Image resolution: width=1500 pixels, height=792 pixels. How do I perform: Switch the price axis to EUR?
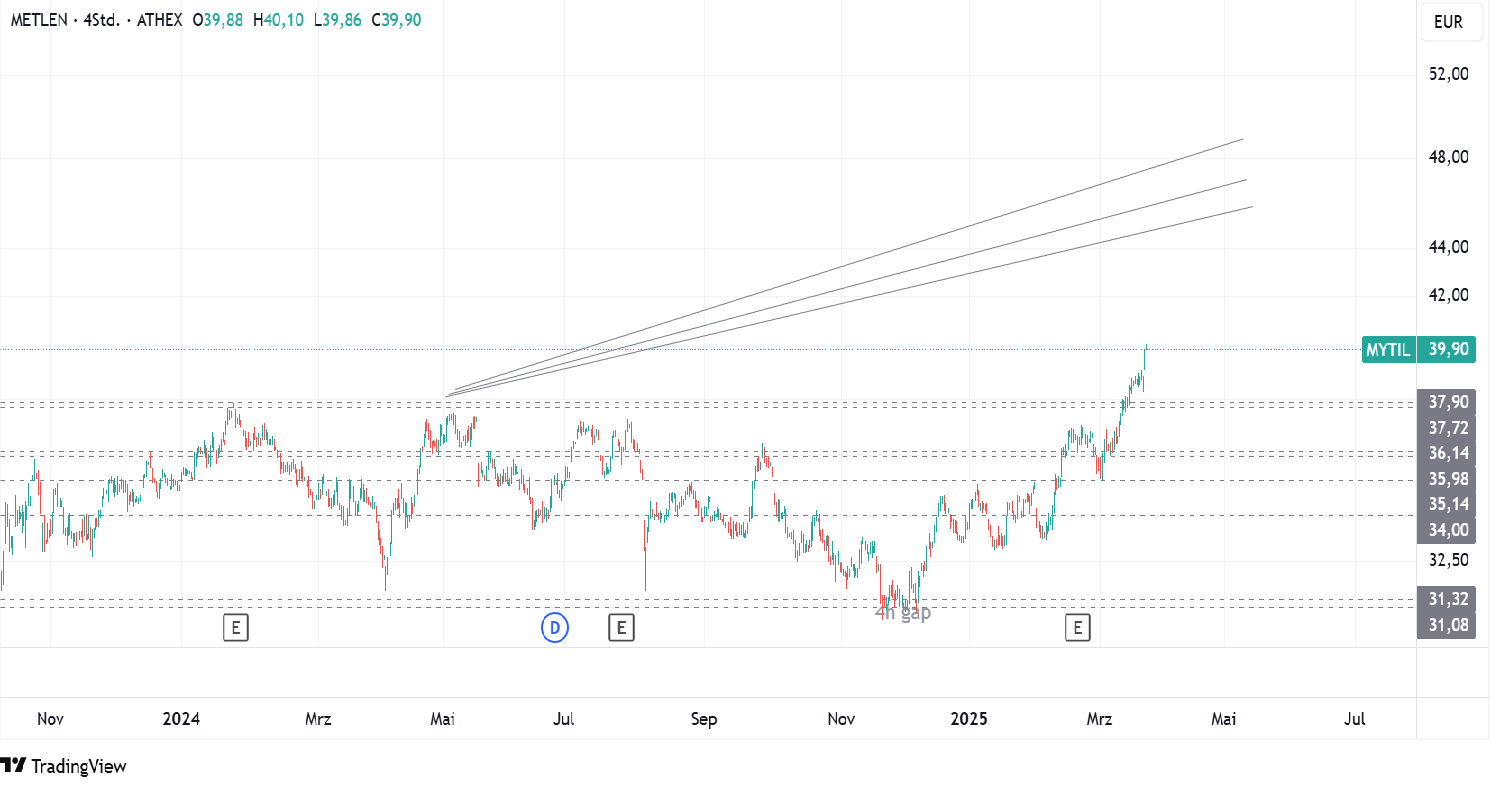1451,22
